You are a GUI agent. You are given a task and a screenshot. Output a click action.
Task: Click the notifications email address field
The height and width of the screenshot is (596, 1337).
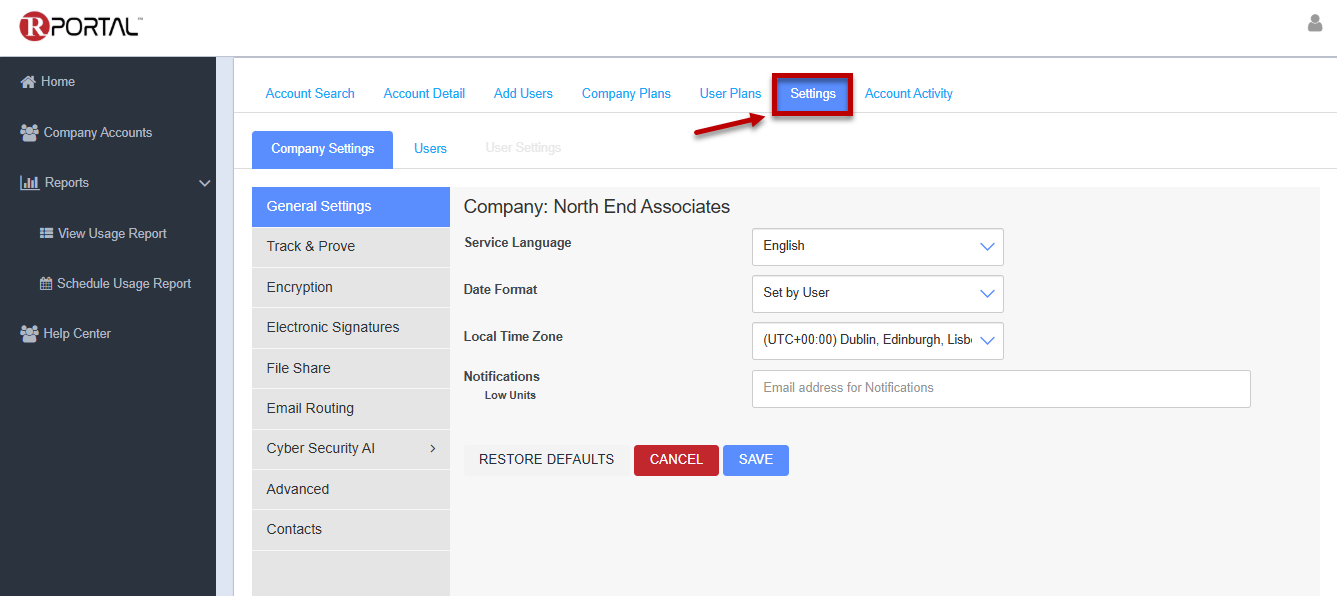coord(1000,388)
